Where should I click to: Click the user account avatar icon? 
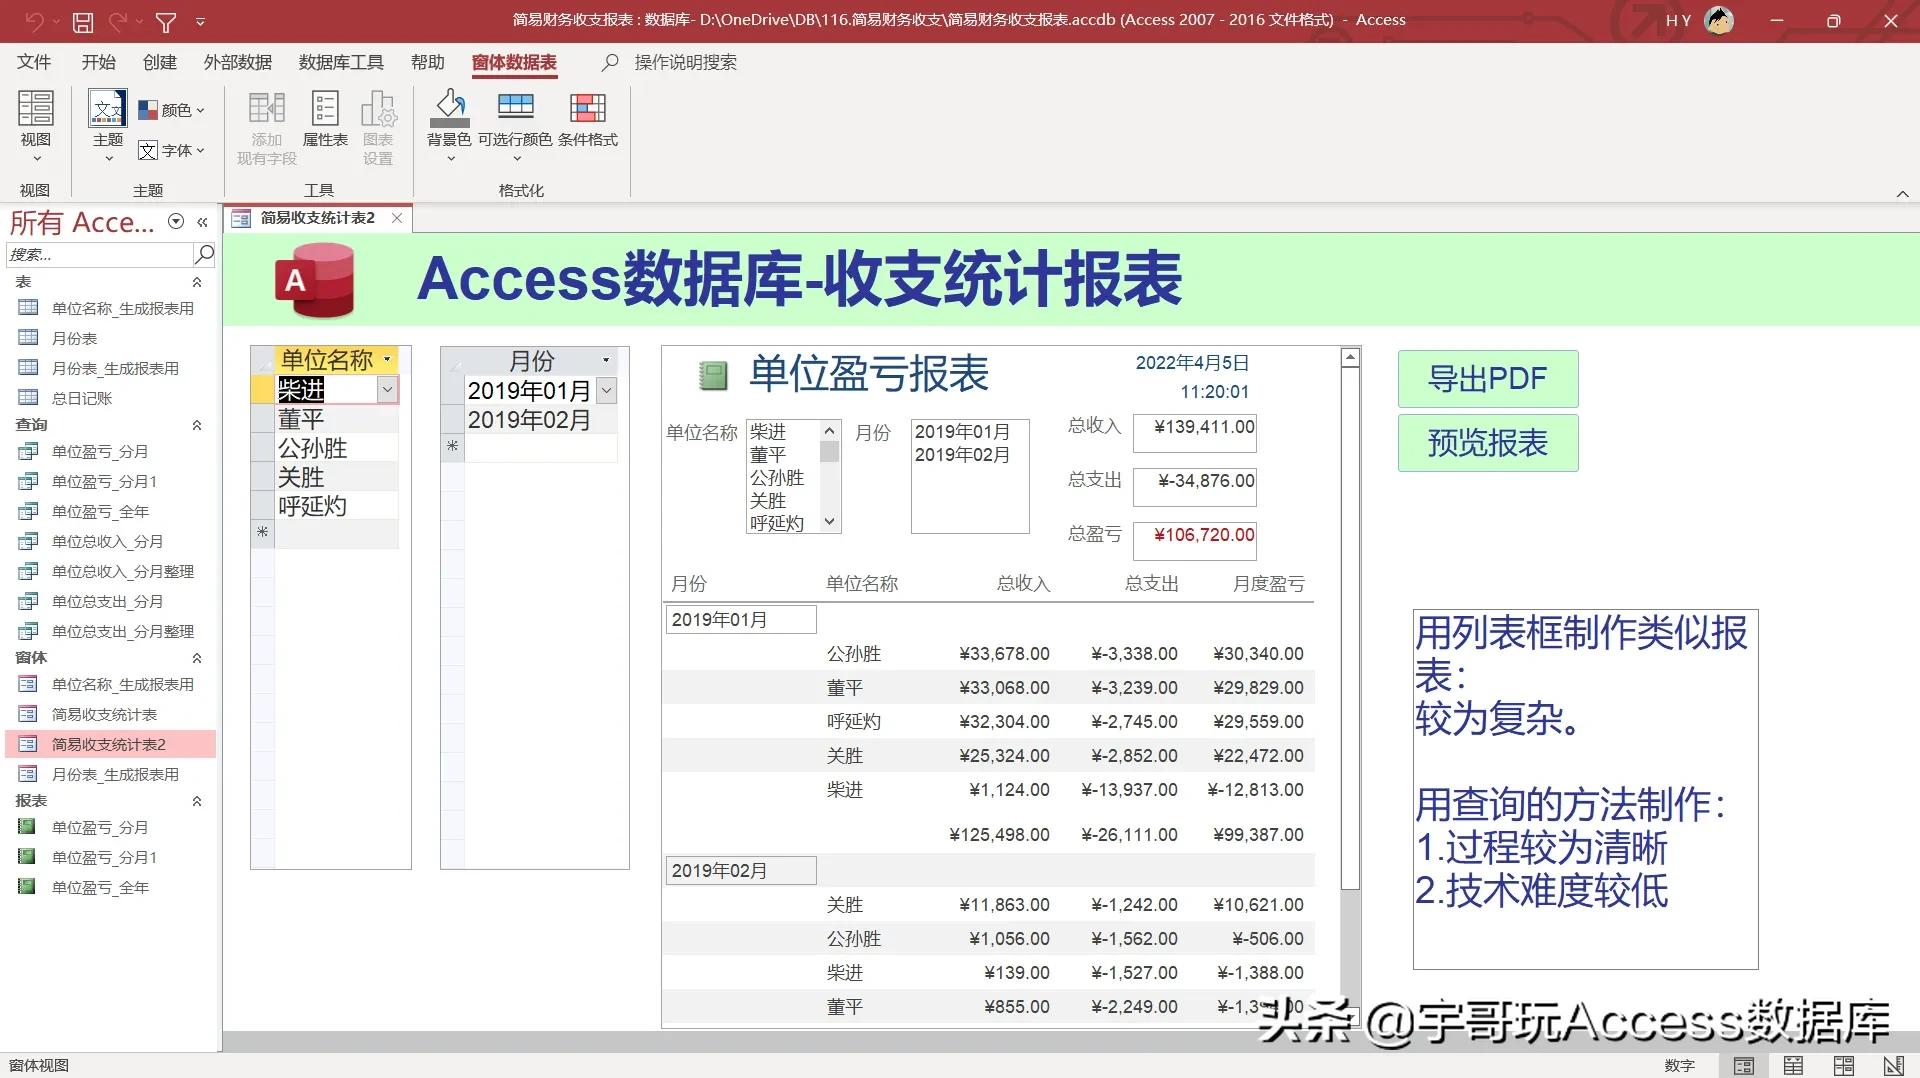(x=1719, y=20)
